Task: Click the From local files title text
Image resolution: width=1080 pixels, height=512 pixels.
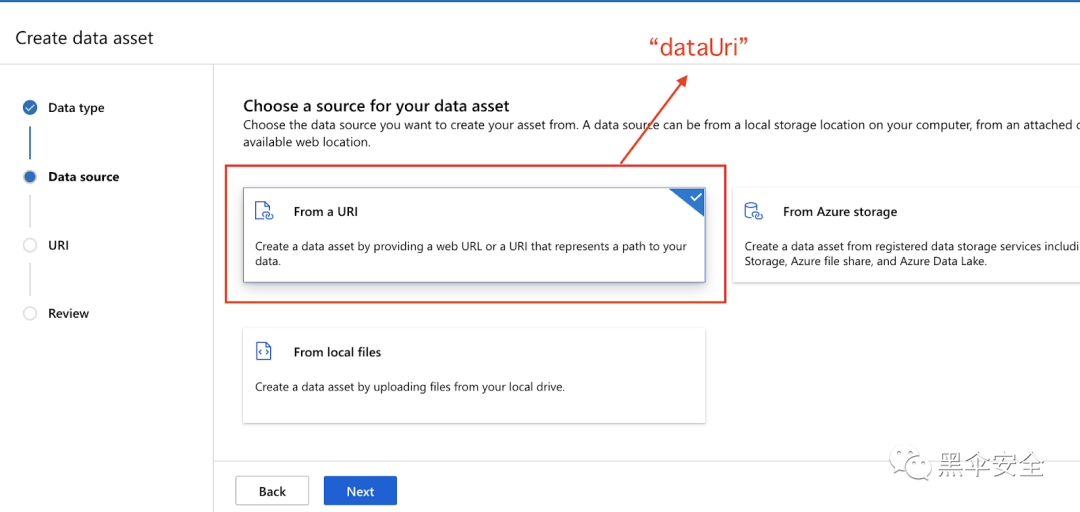Action: [337, 352]
